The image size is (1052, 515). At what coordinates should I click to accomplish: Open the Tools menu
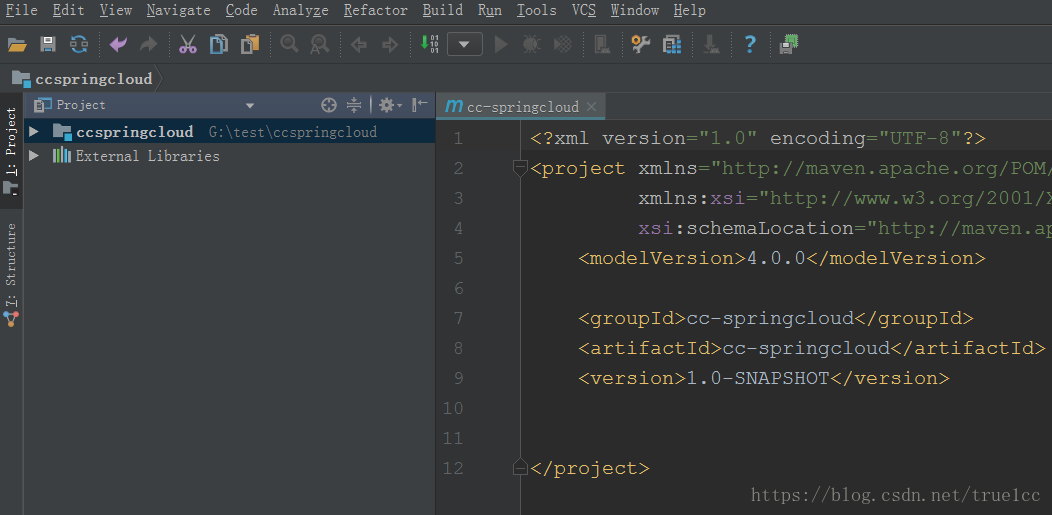point(537,10)
